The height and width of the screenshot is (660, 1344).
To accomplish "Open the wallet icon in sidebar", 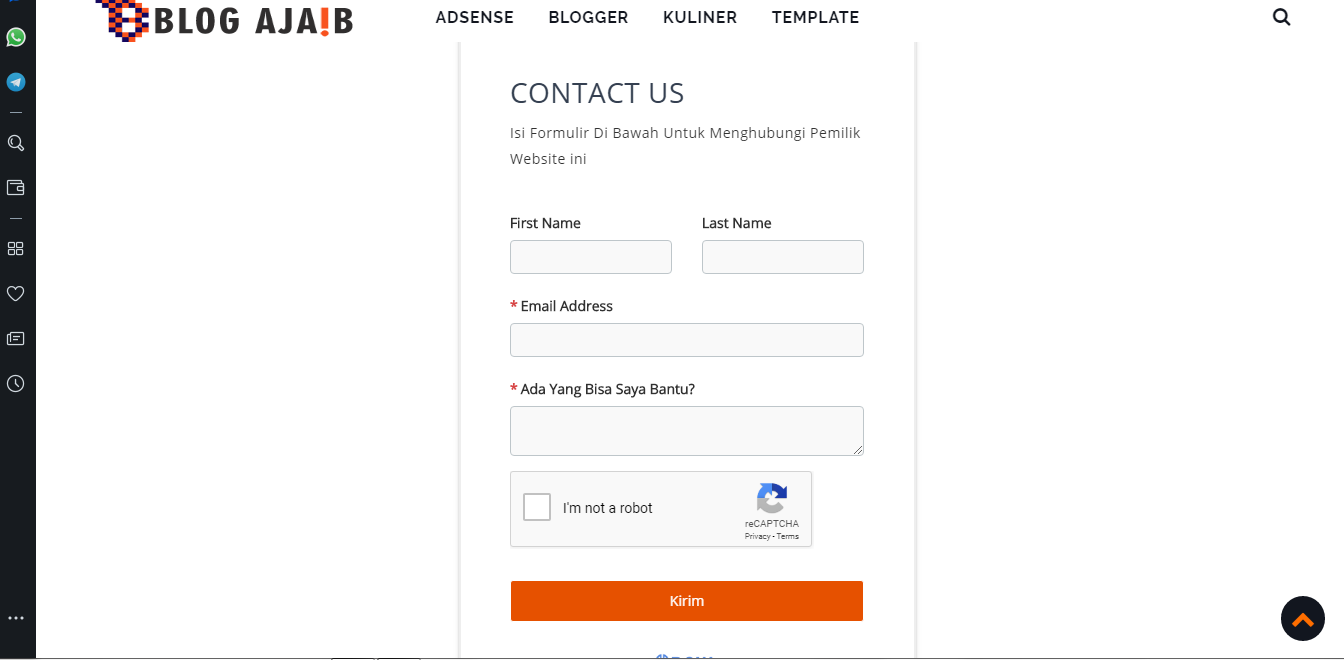I will [16, 187].
